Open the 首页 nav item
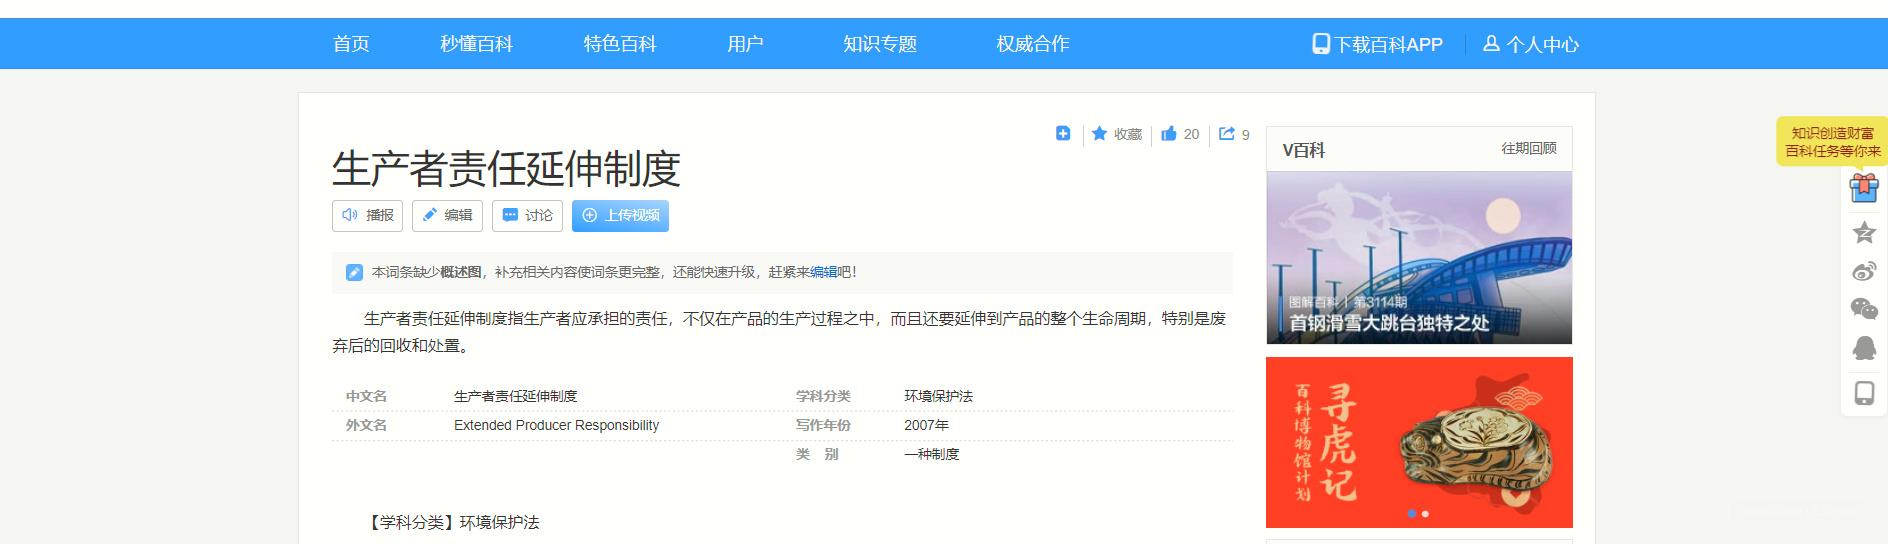Image resolution: width=1888 pixels, height=544 pixels. [x=351, y=44]
